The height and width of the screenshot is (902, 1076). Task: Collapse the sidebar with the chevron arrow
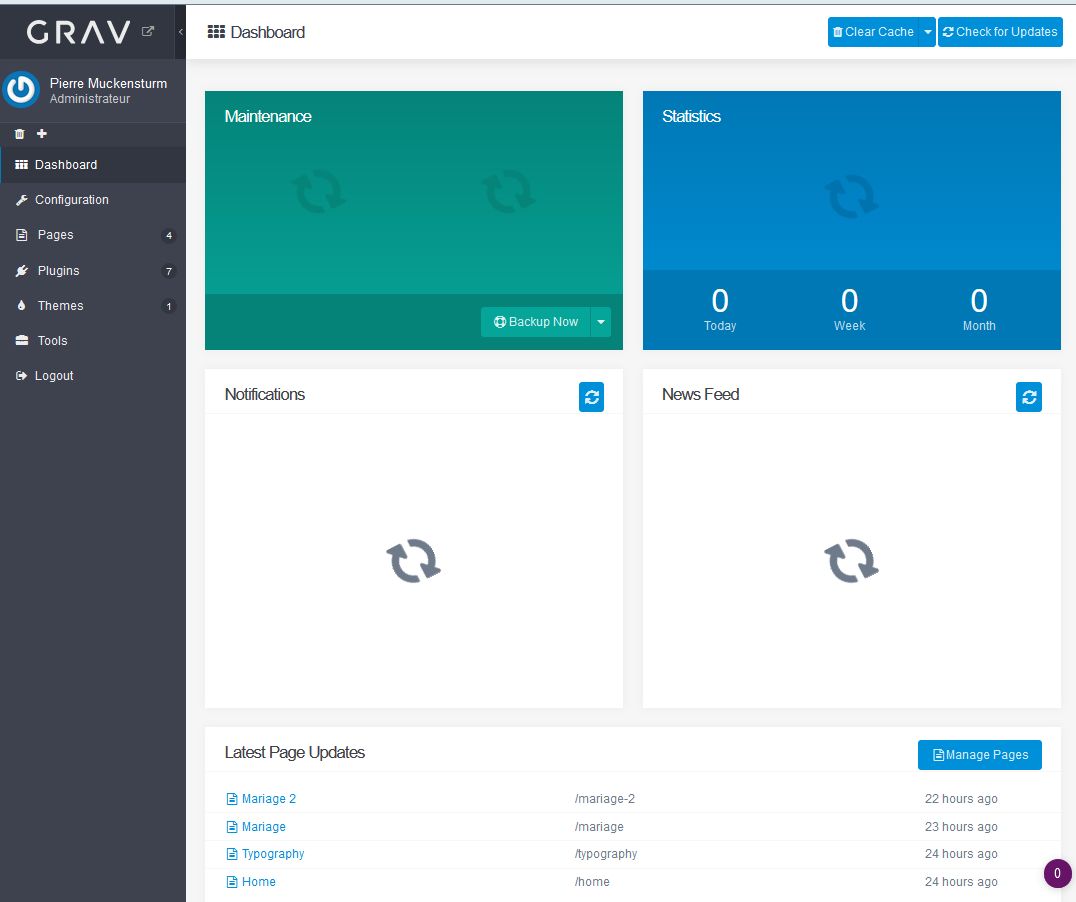[180, 32]
